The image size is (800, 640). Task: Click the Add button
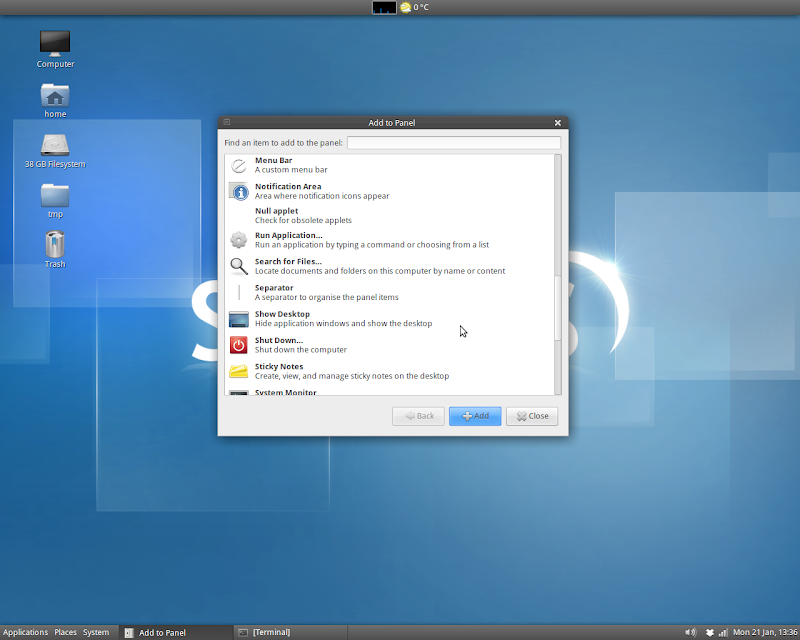click(x=475, y=416)
